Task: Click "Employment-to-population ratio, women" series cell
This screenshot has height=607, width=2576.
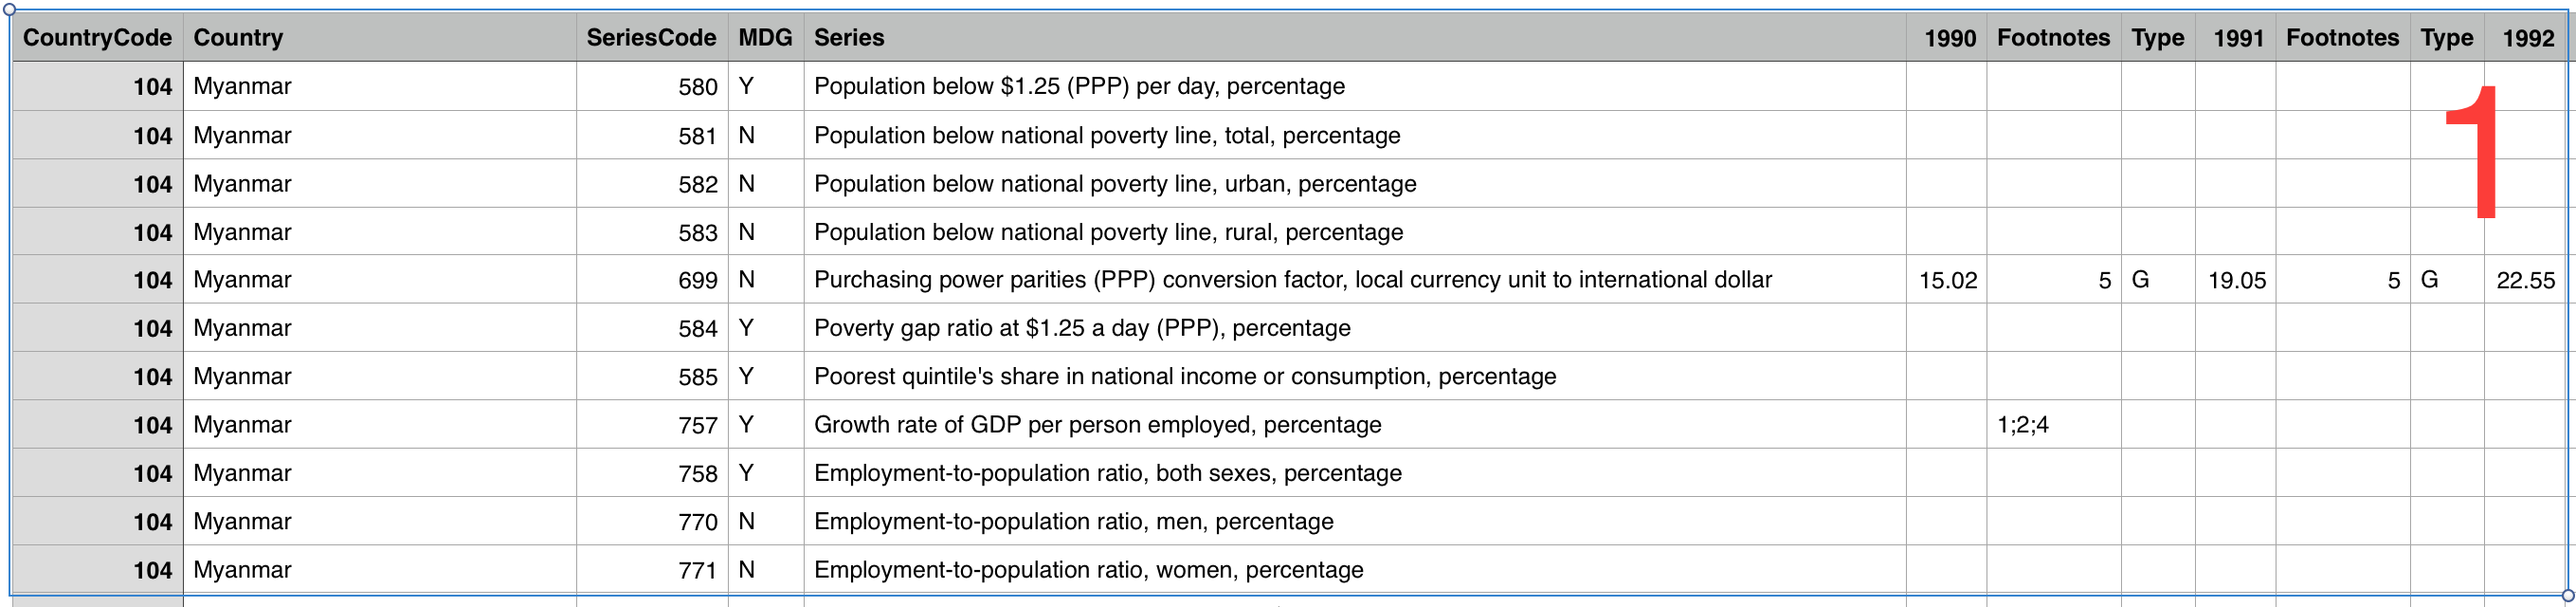Action: pyautogui.click(x=1088, y=570)
